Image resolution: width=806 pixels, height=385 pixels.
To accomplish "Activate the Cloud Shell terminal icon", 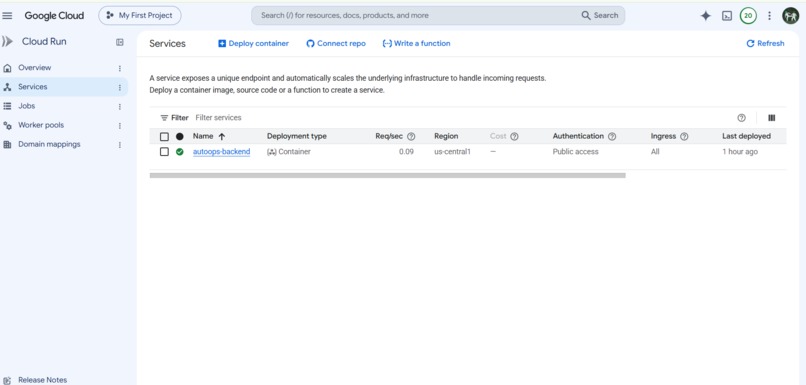I will click(x=727, y=16).
